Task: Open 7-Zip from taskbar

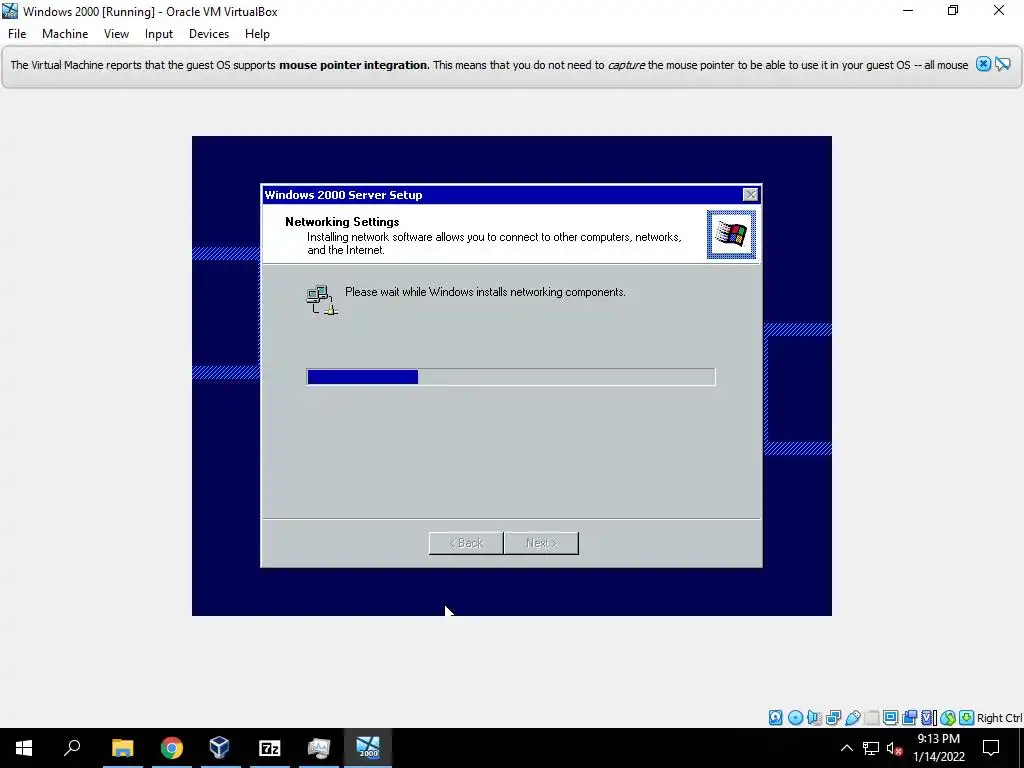Action: (x=269, y=748)
